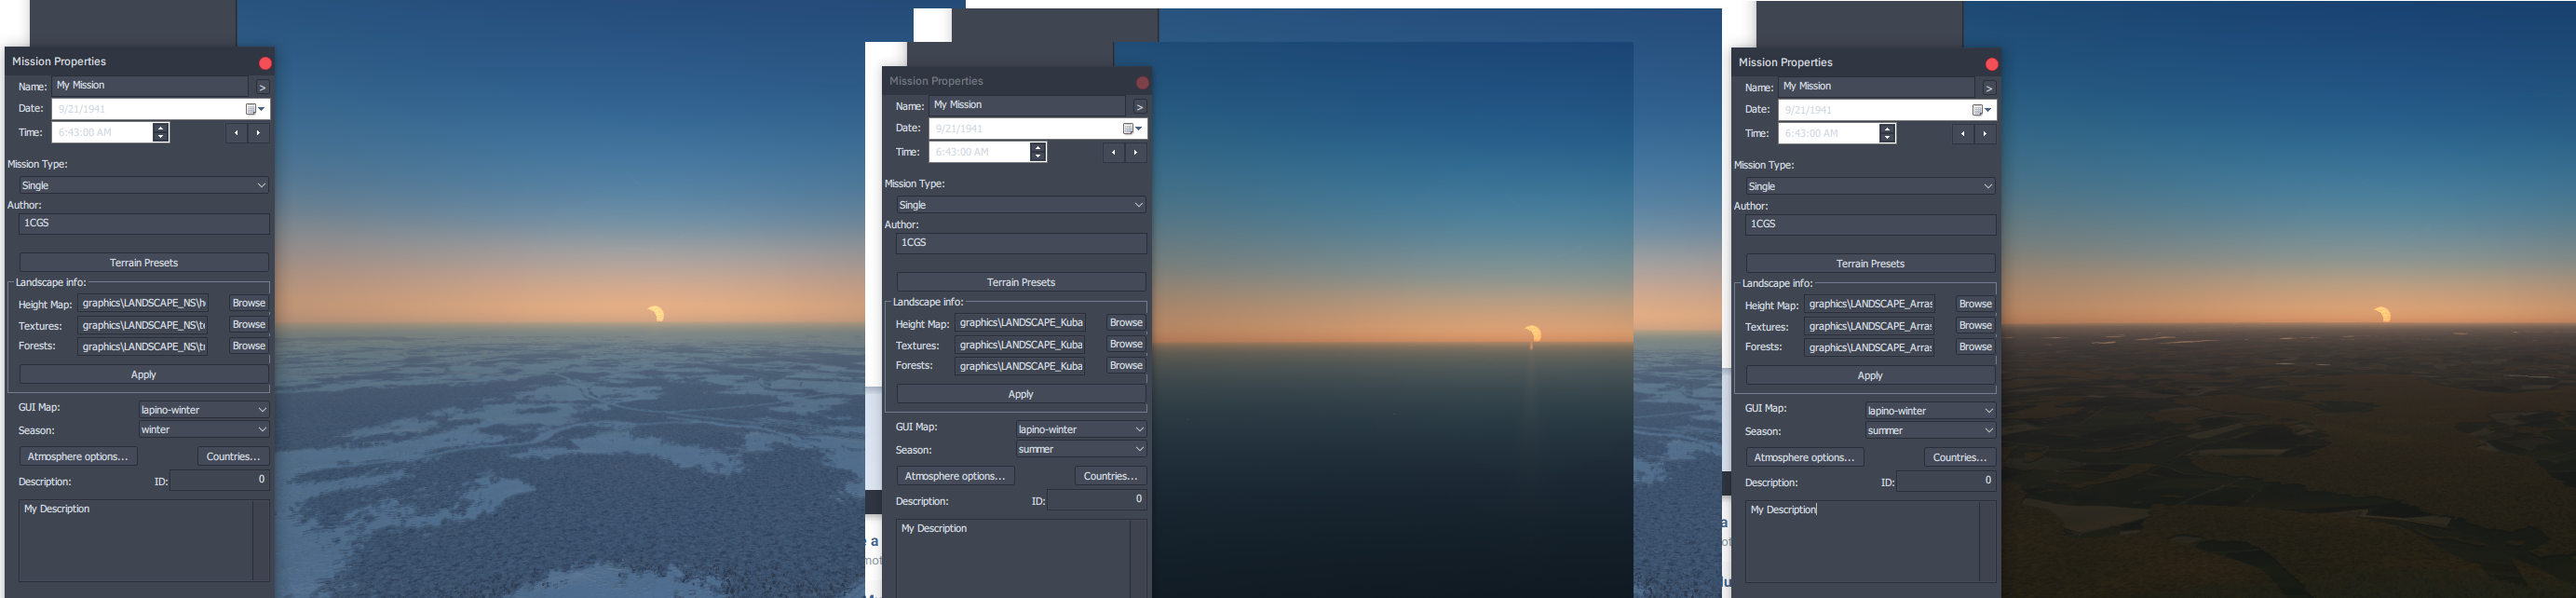
Task: Click Author field in LANDSCAPE_Kuba panel
Action: point(1020,243)
